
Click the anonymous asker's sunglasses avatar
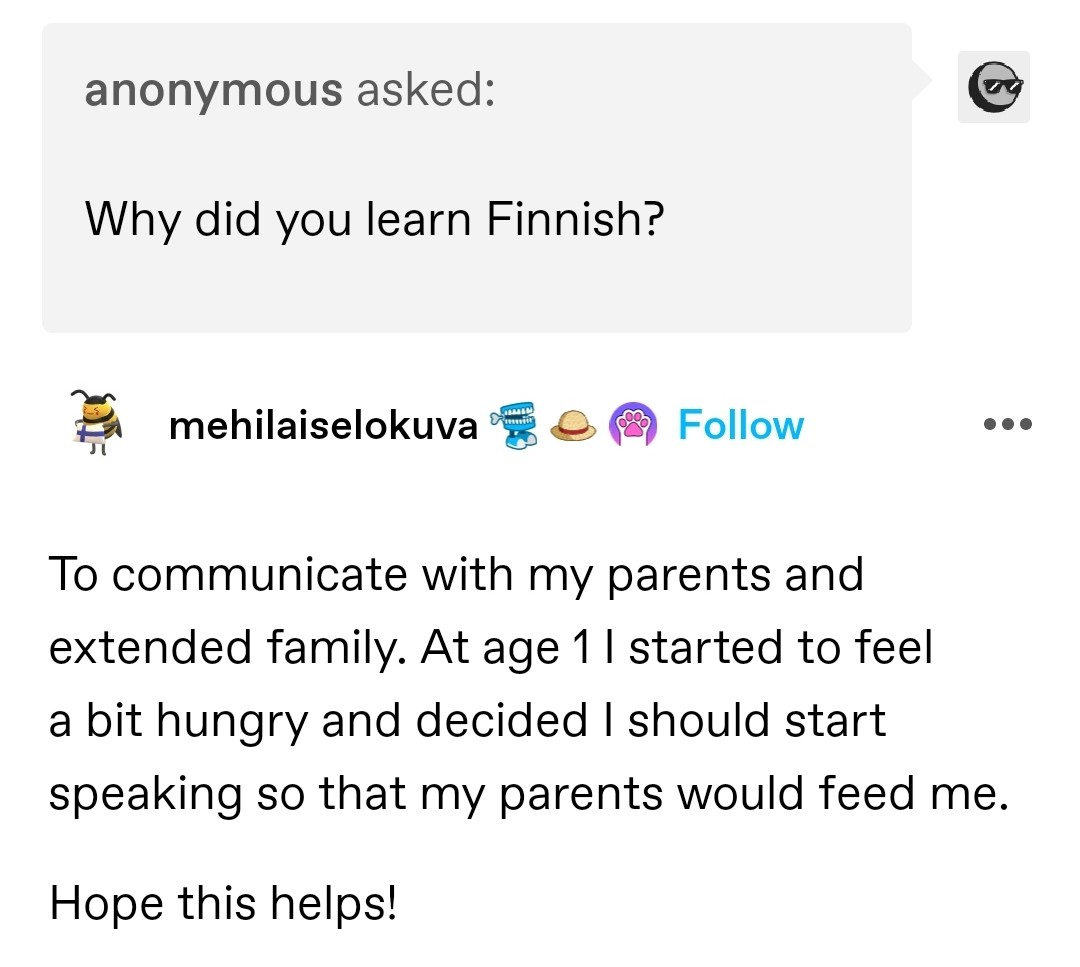(993, 87)
